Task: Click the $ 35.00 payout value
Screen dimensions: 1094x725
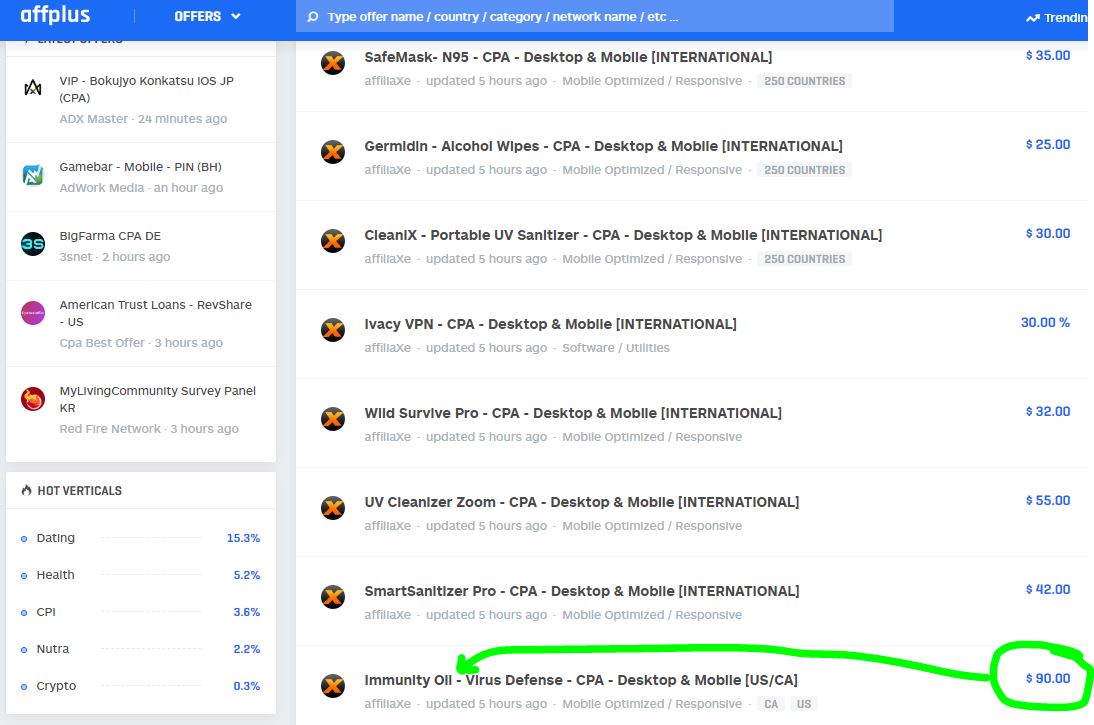Action: tap(1047, 55)
